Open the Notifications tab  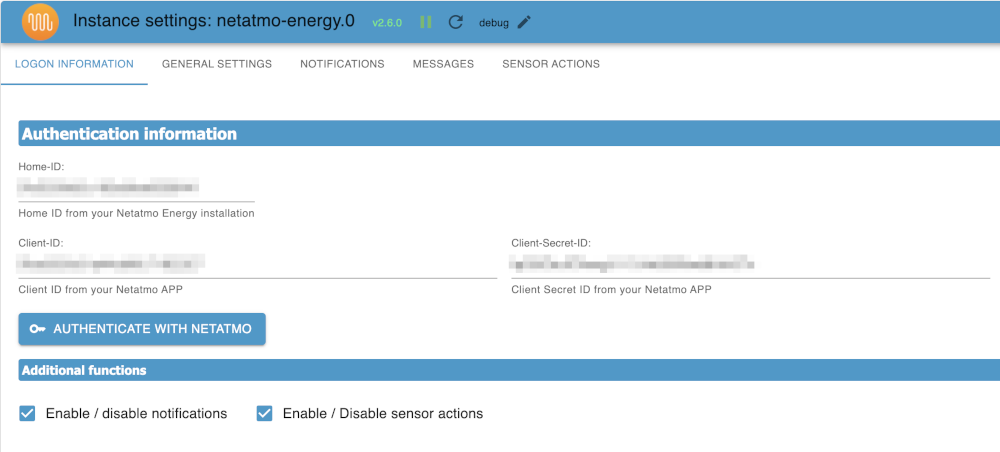pyautogui.click(x=342, y=64)
